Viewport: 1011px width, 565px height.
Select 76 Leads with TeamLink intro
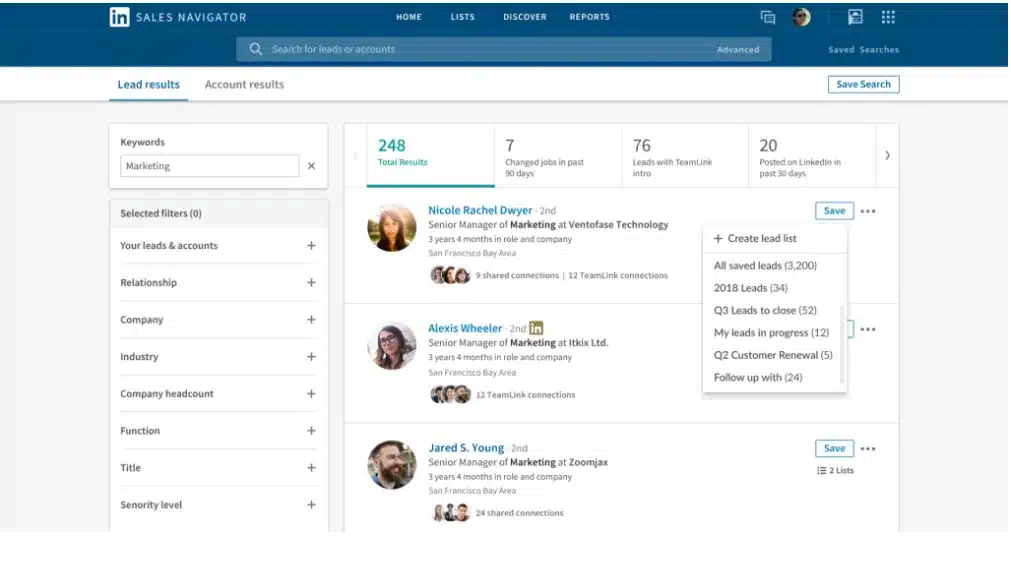[x=685, y=155]
